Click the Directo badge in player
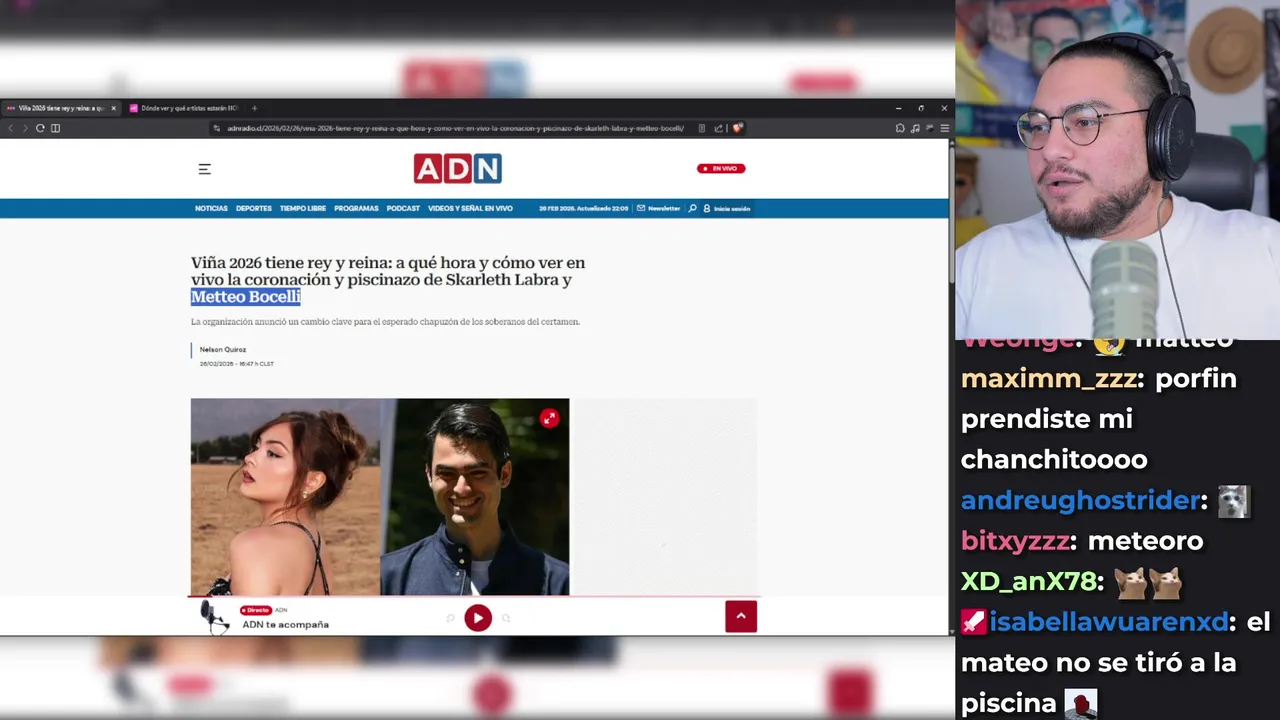The width and height of the screenshot is (1280, 720). (256, 610)
